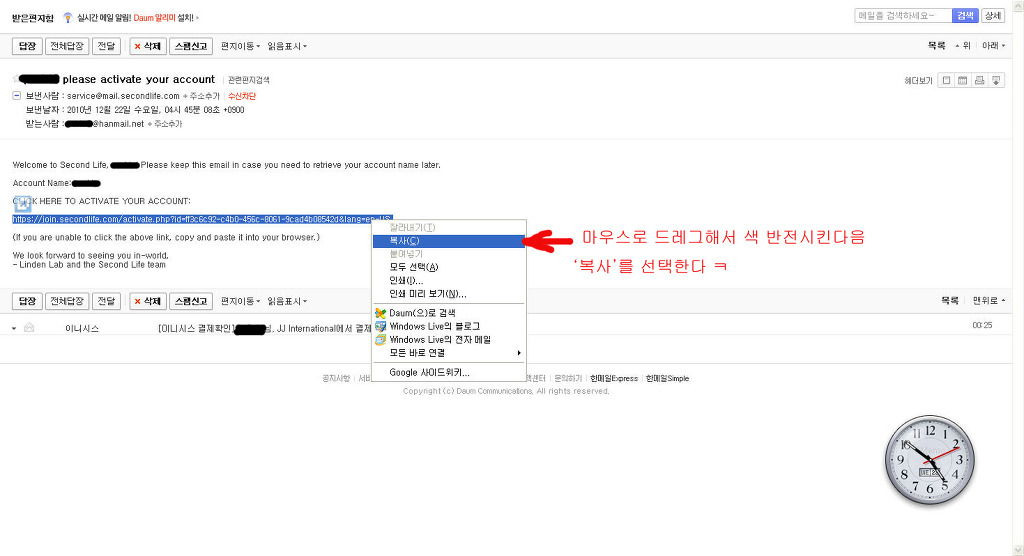
Task: Click the Daum butterfly icon in the context menu
Action: 380,313
